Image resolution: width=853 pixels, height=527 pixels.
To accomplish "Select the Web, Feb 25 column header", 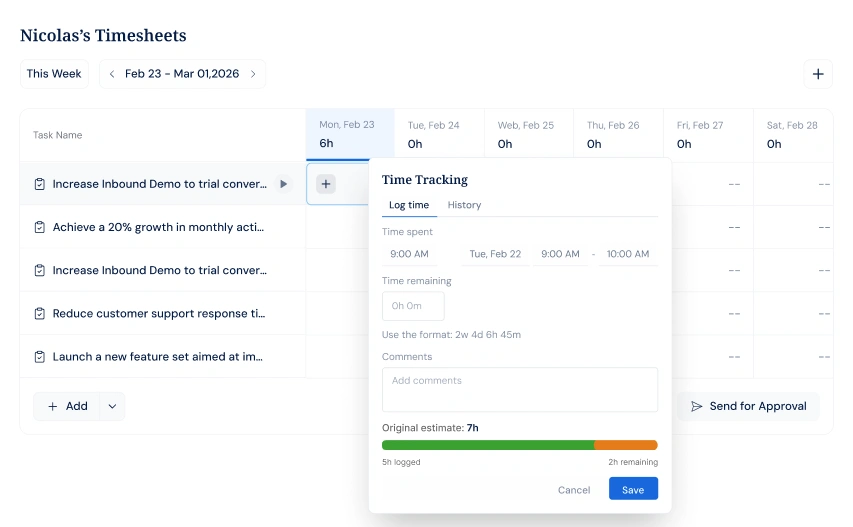I will tap(529, 134).
